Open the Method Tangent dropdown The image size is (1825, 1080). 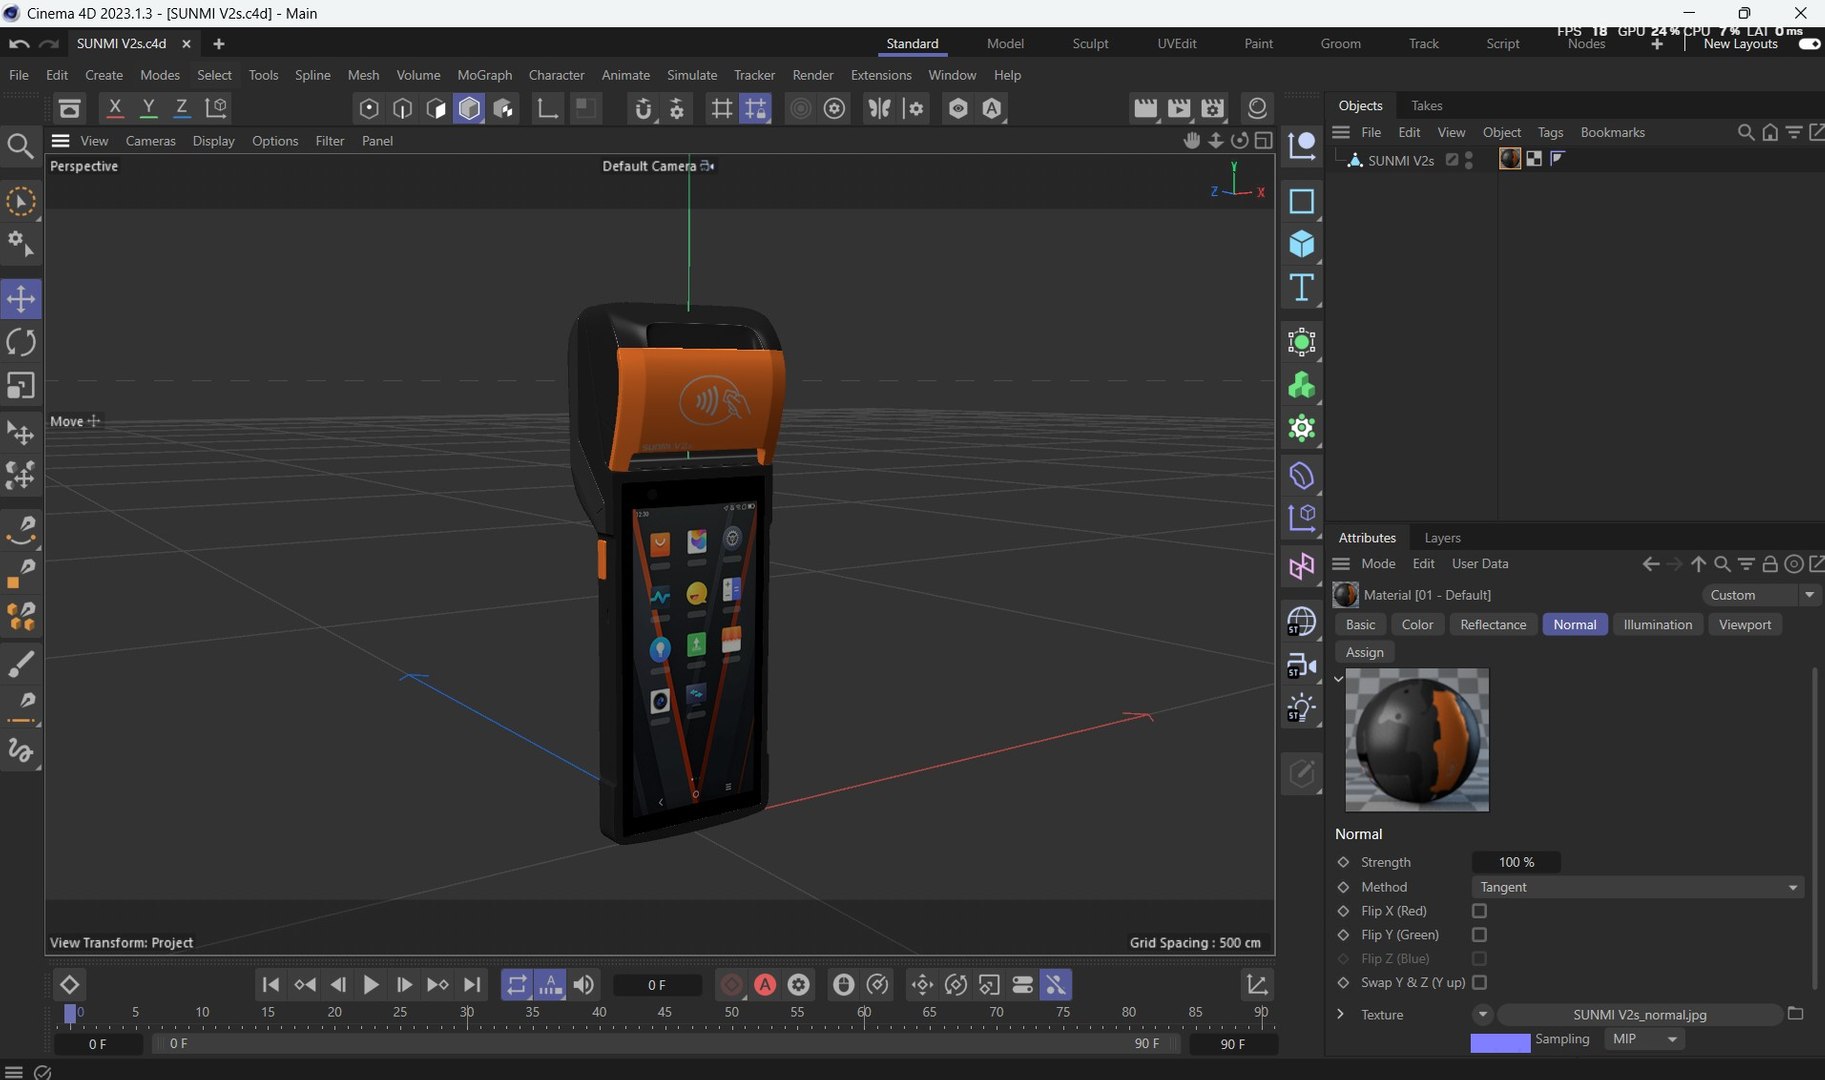(1637, 887)
